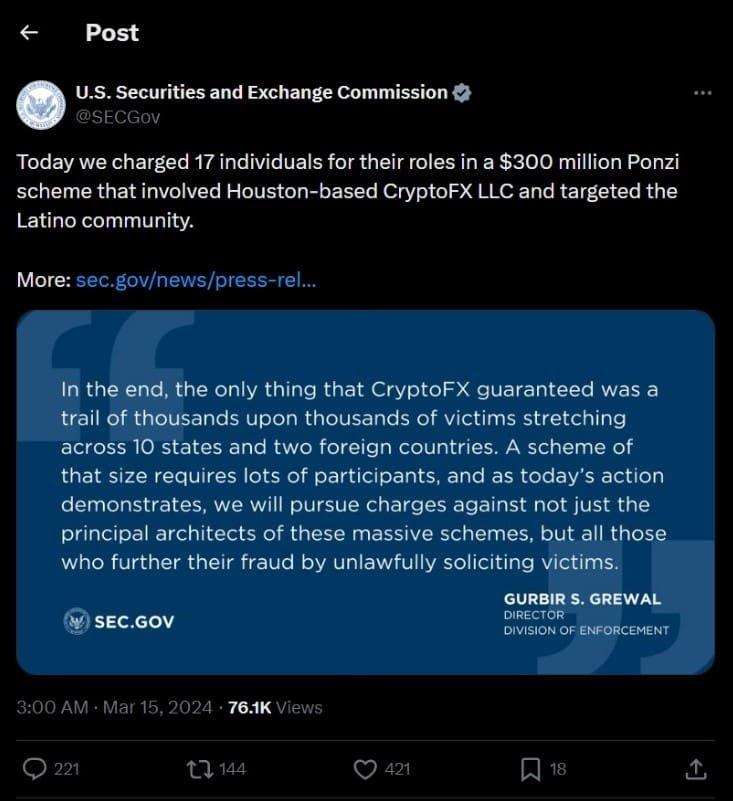This screenshot has height=801, width=733.
Task: Open the sec.gov press release link
Action: [195, 280]
